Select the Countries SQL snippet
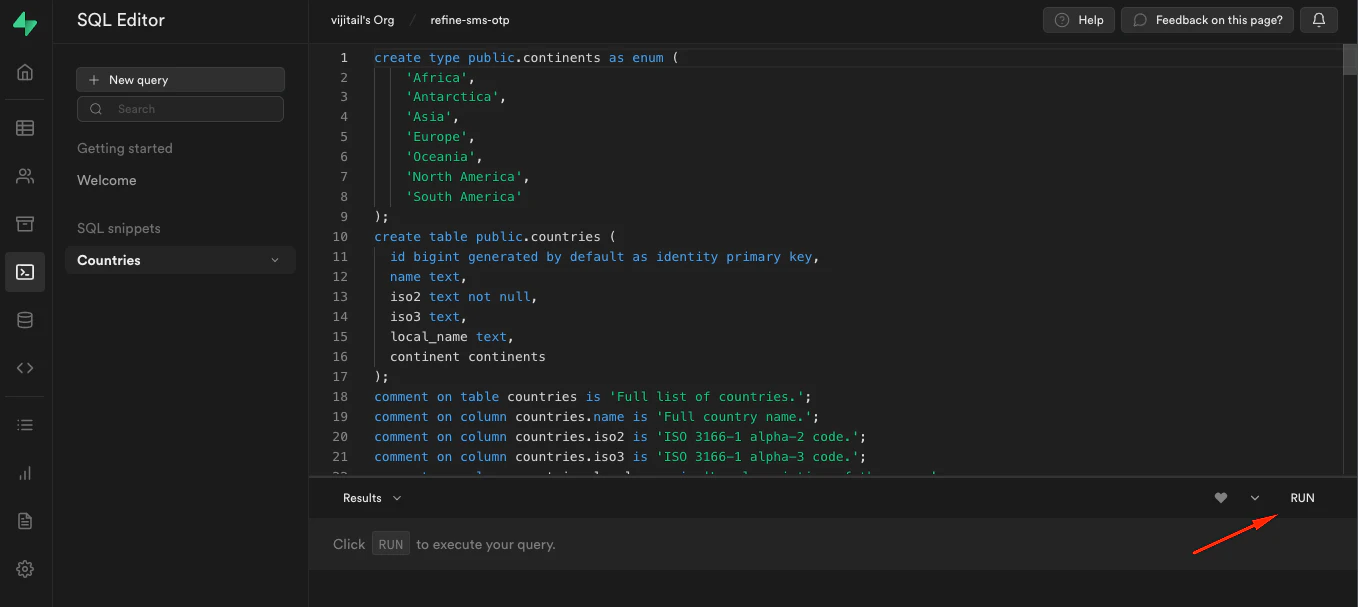 pyautogui.click(x=109, y=261)
